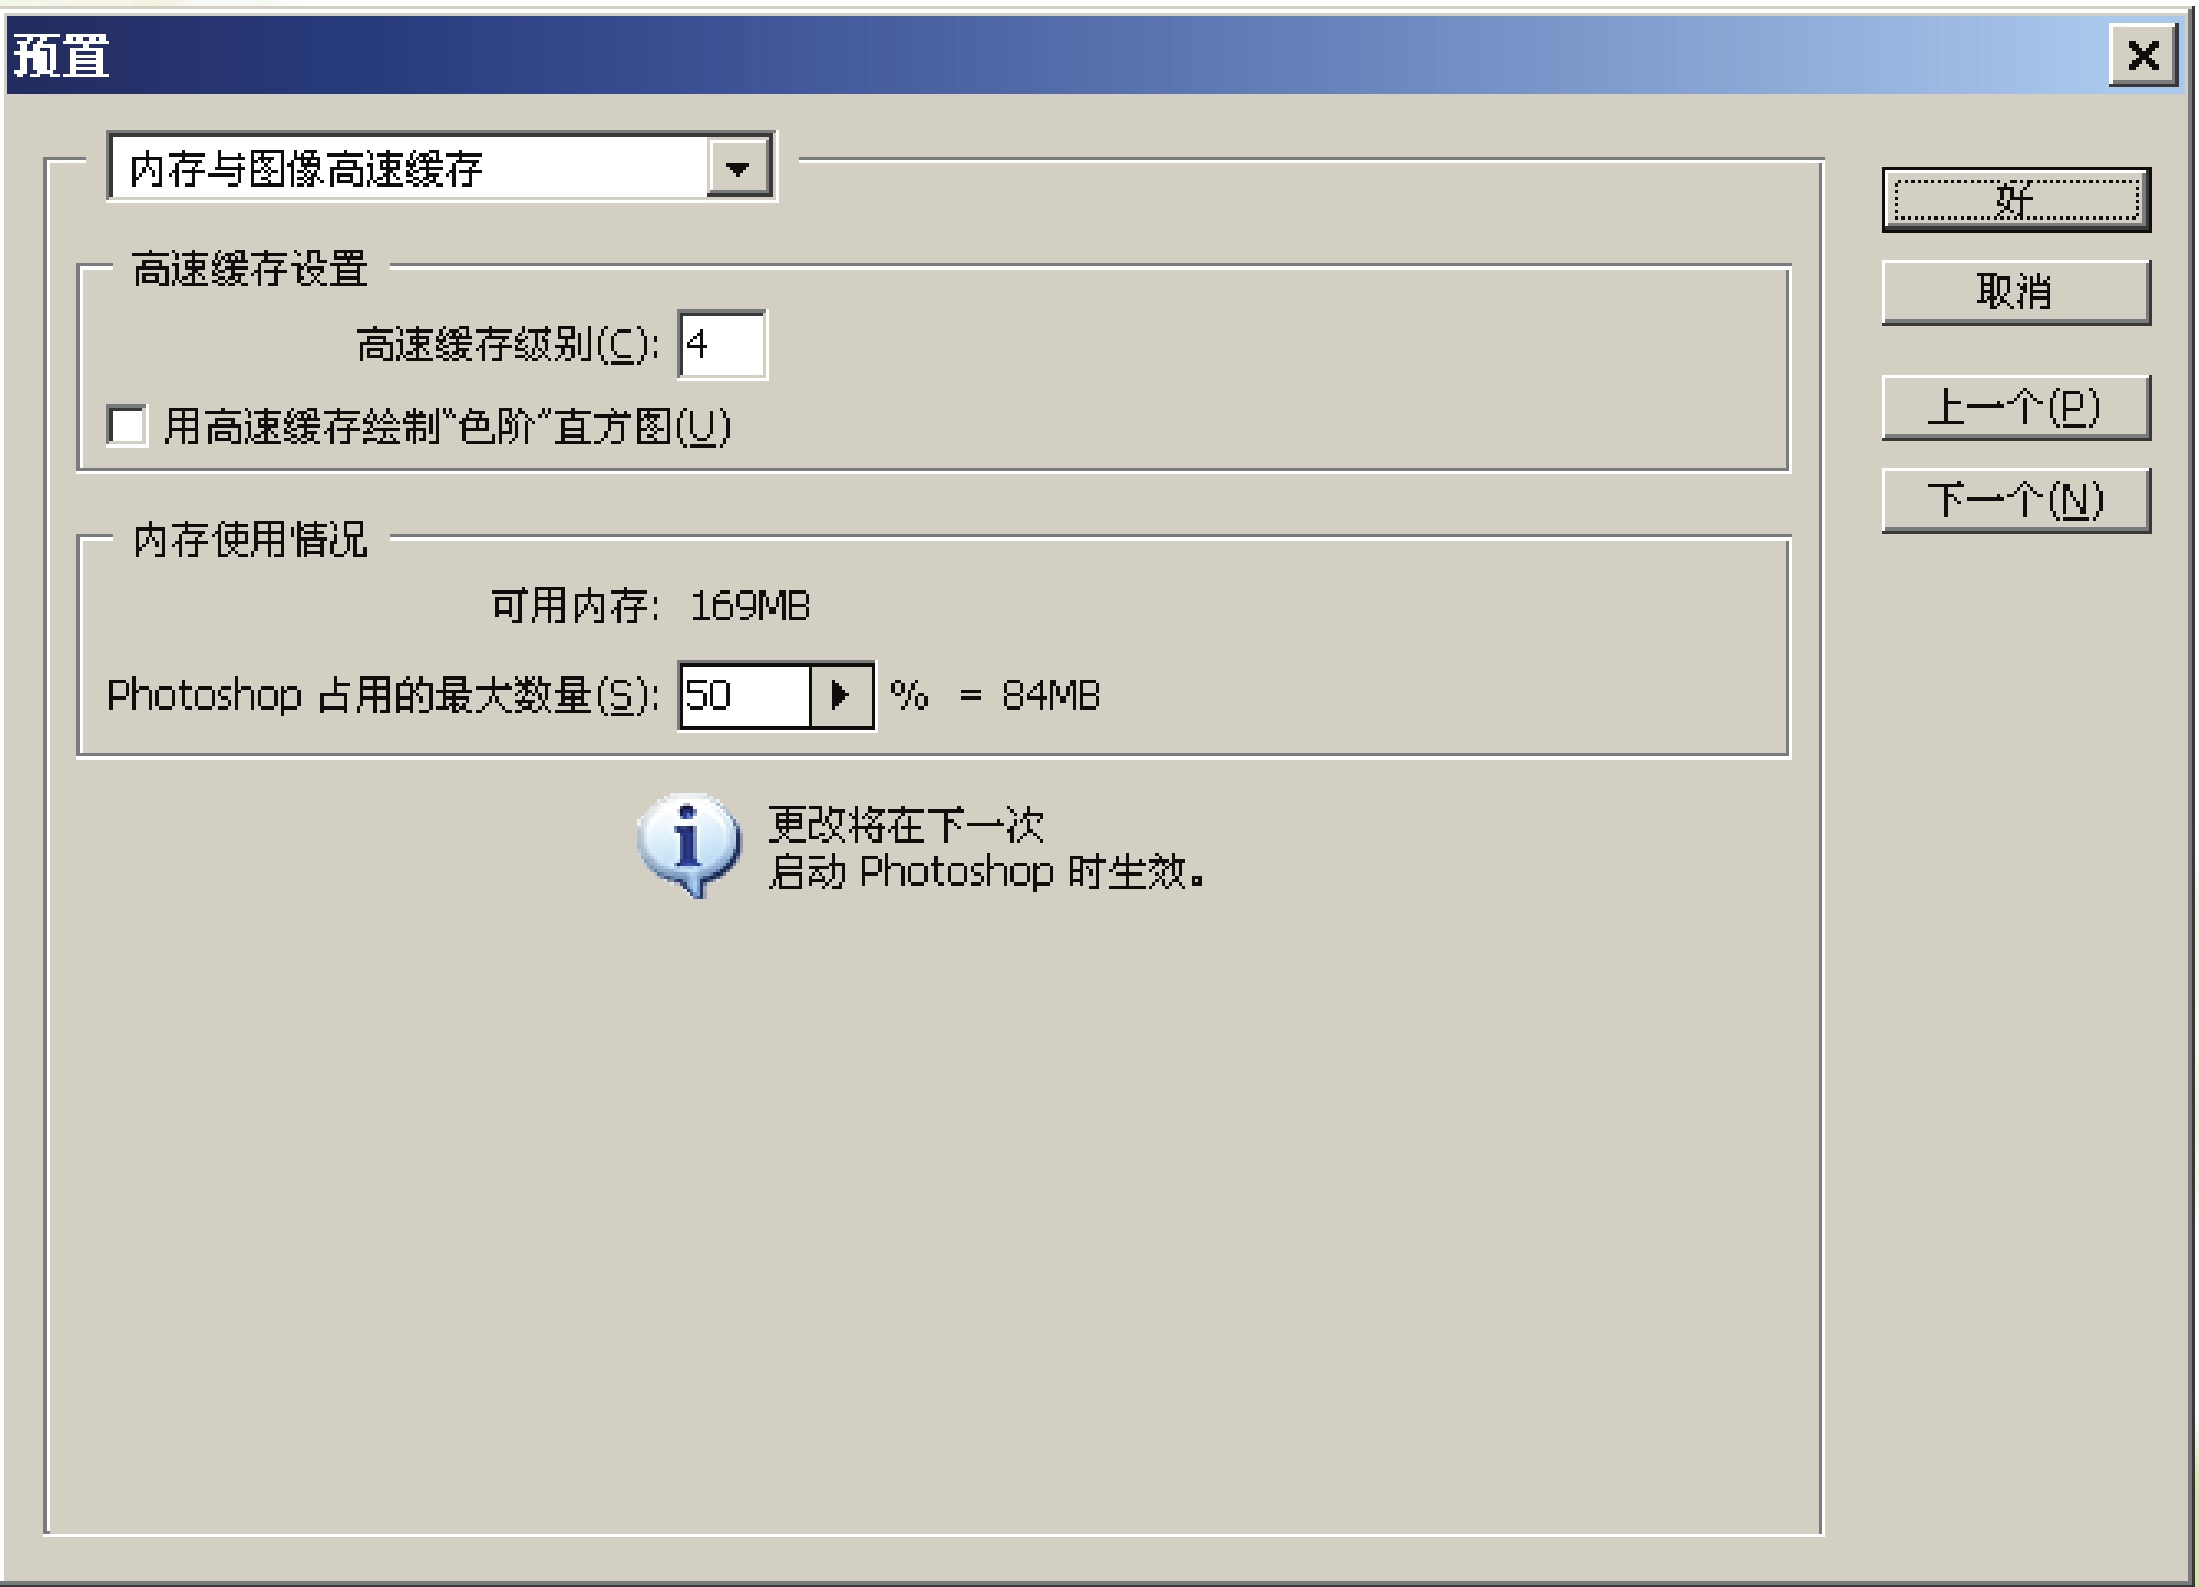Image resolution: width=2199 pixels, height=1587 pixels.
Task: Enable 用高速缓存绘制色阶直方图 checkbox
Action: coord(127,426)
